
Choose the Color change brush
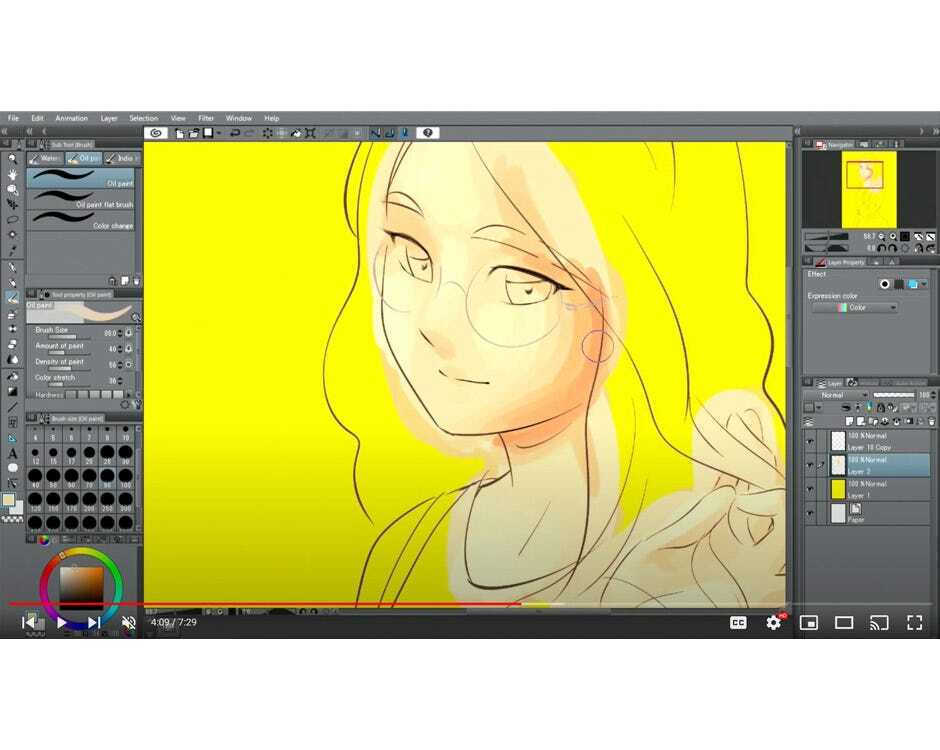point(80,219)
